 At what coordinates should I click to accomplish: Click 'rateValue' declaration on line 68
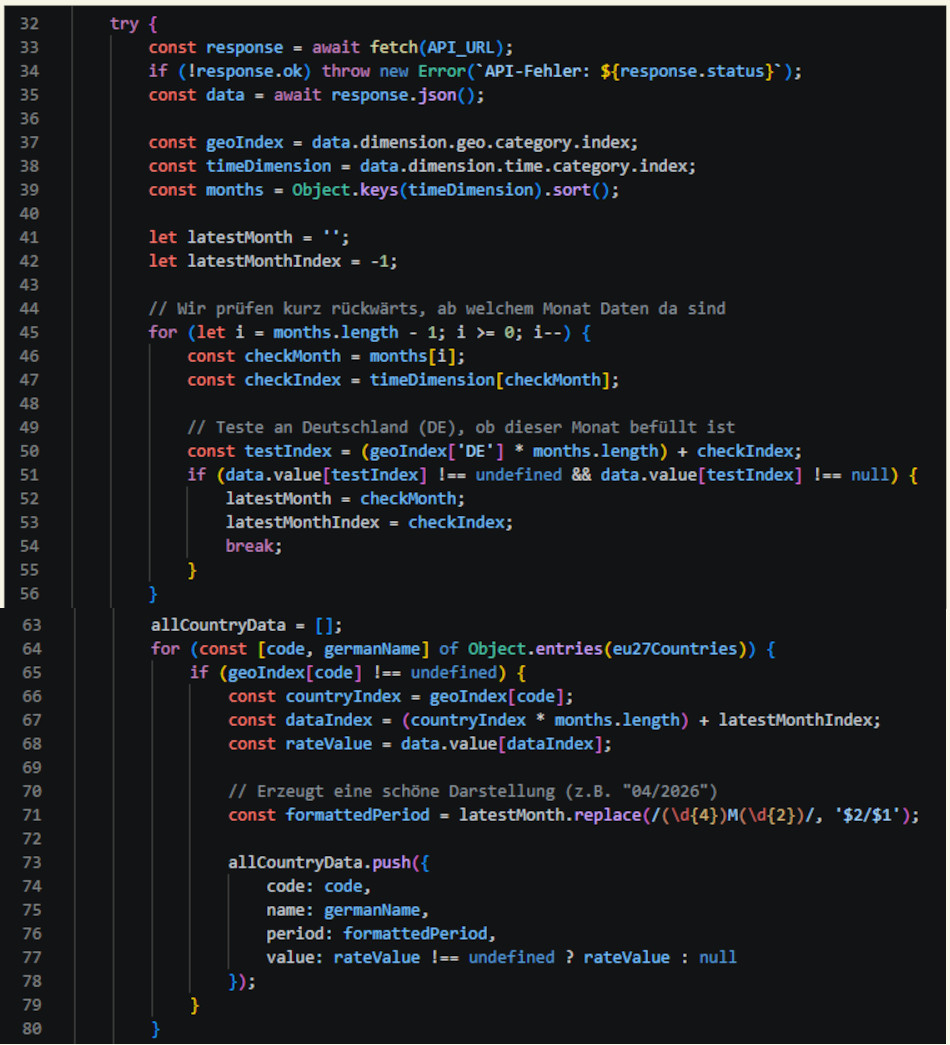[329, 744]
